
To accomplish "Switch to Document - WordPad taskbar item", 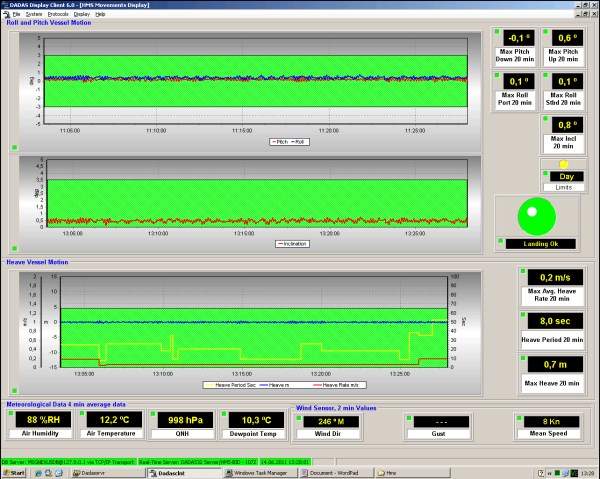I will point(331,471).
